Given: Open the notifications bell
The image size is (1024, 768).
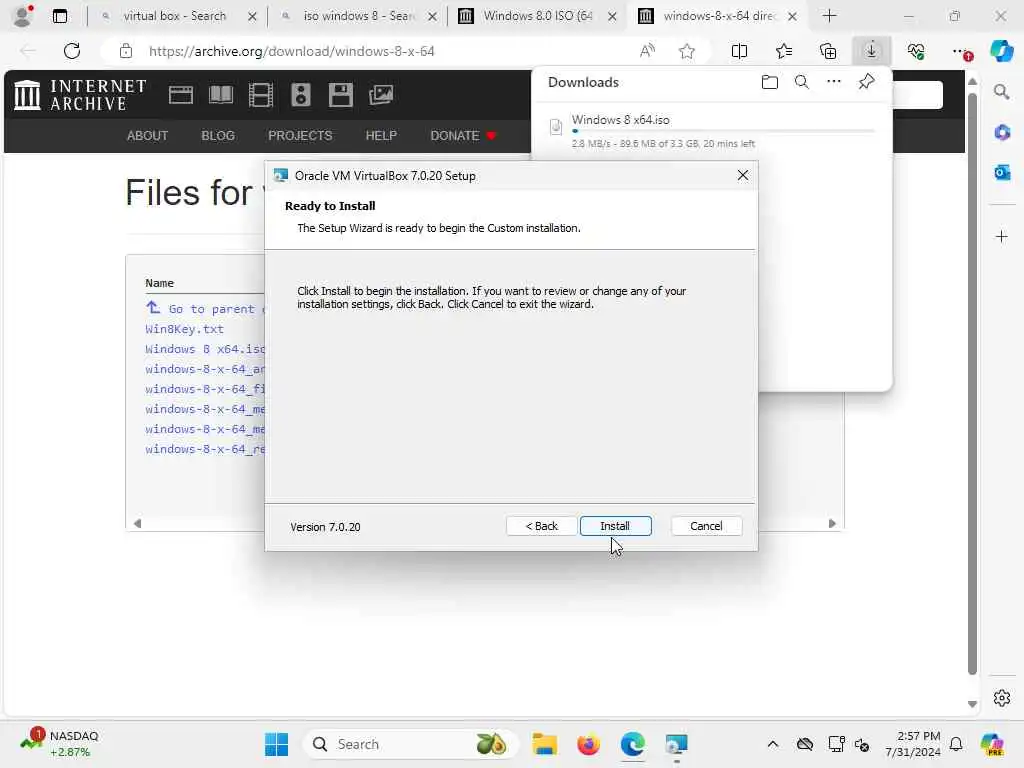Looking at the screenshot, I should click(956, 744).
